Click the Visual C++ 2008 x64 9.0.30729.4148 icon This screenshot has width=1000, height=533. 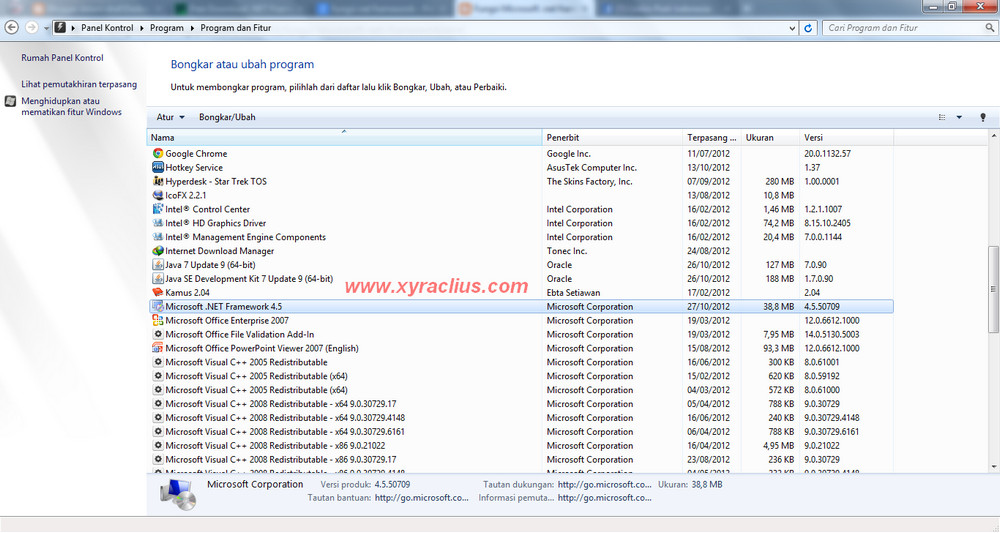click(158, 418)
